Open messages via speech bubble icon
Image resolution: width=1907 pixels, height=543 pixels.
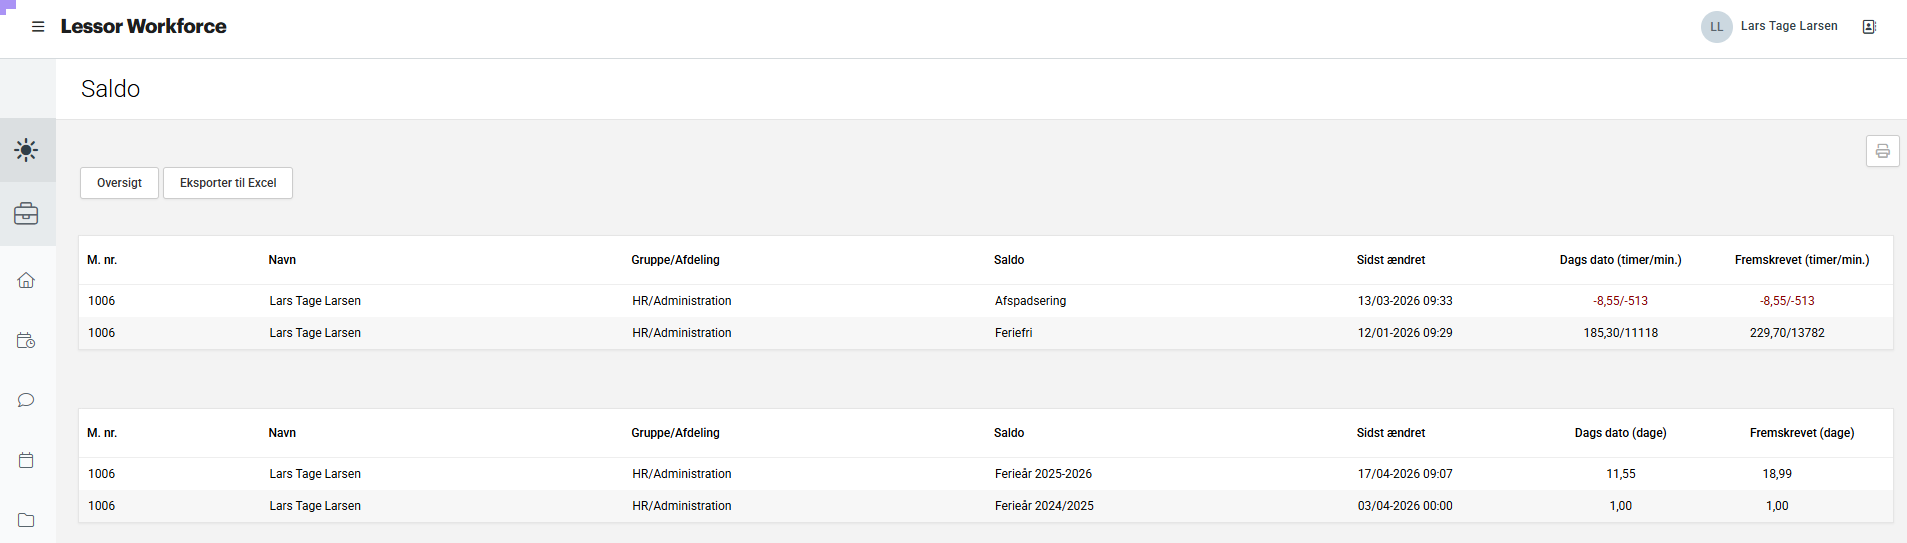tap(27, 400)
